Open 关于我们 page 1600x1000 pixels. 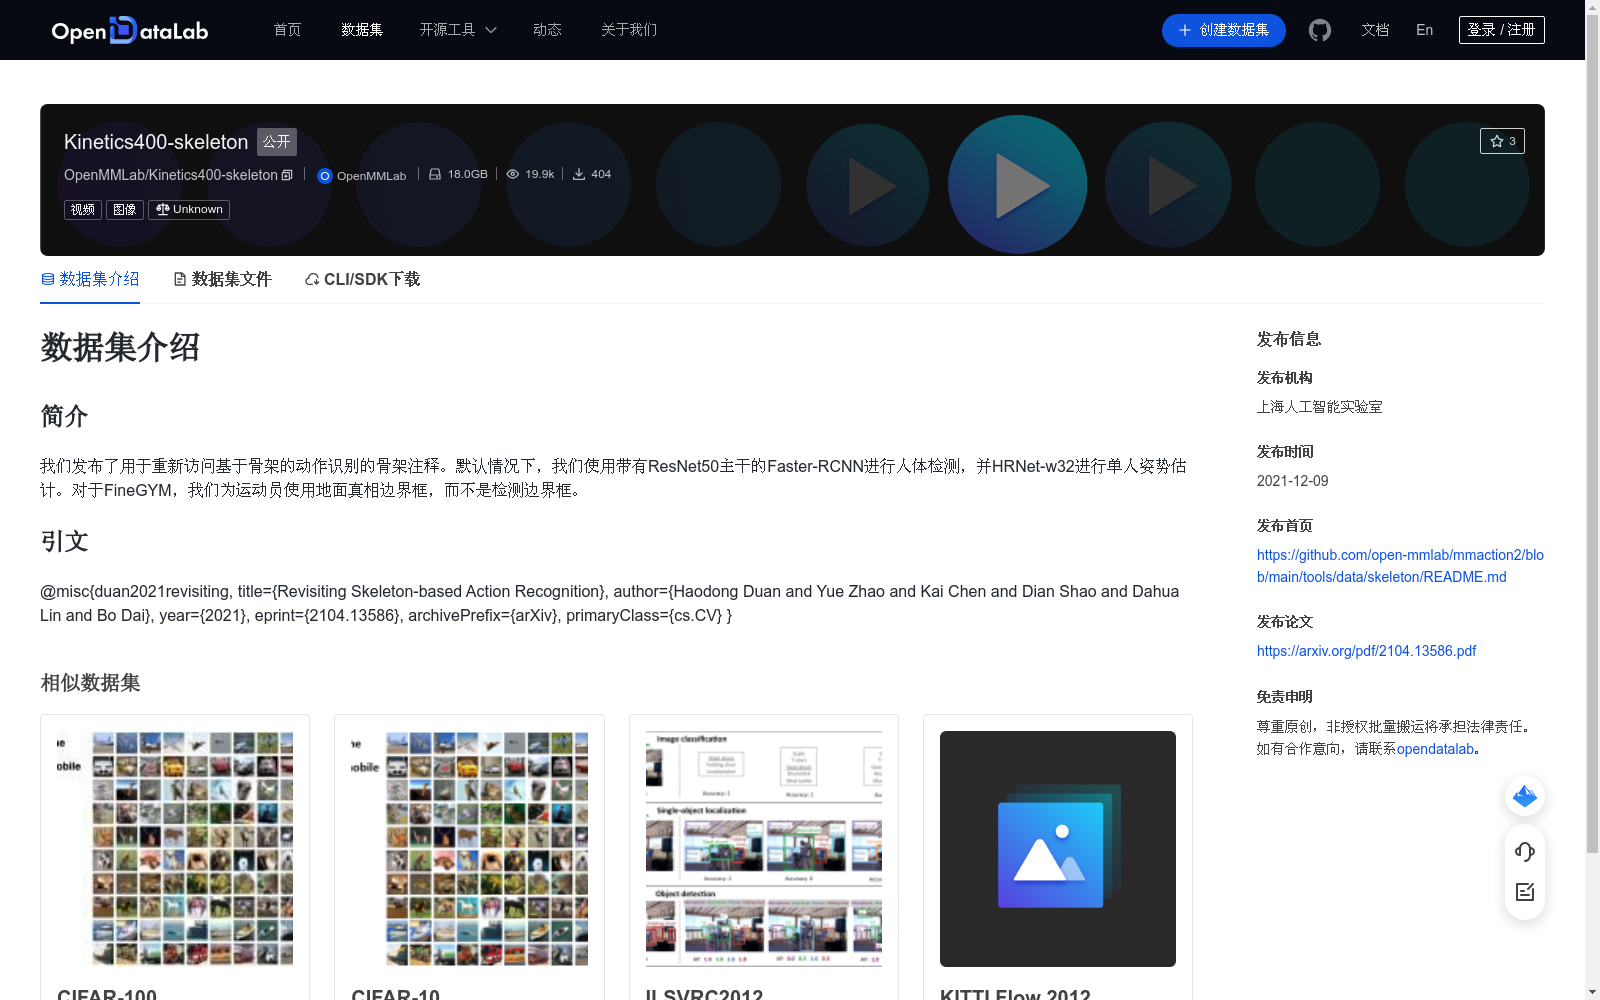click(629, 30)
